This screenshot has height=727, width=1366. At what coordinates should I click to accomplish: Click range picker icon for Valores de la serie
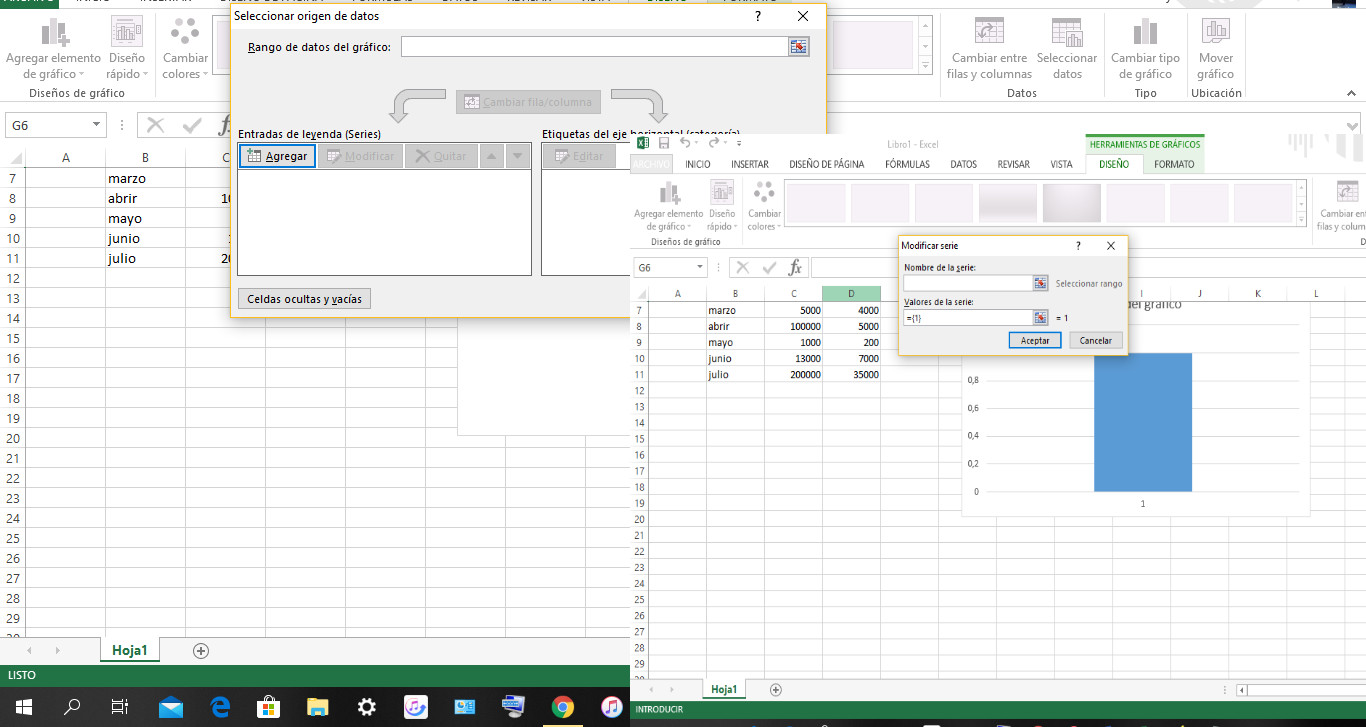pyautogui.click(x=1040, y=317)
